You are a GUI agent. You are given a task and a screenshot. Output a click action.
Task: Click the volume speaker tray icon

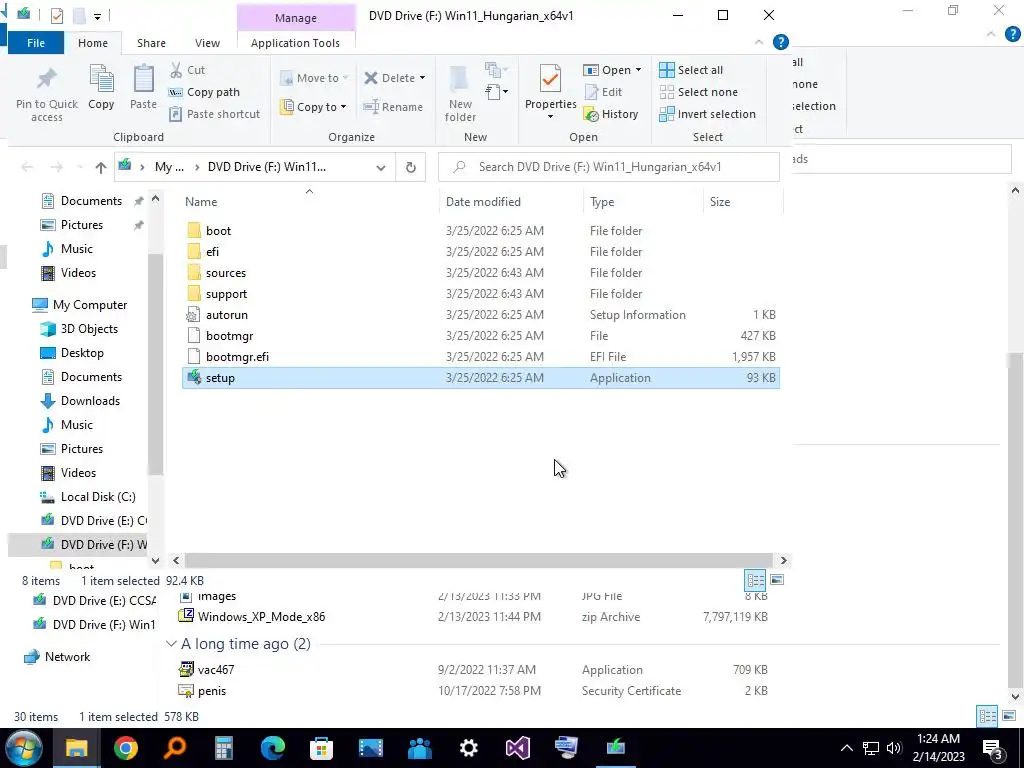click(894, 748)
